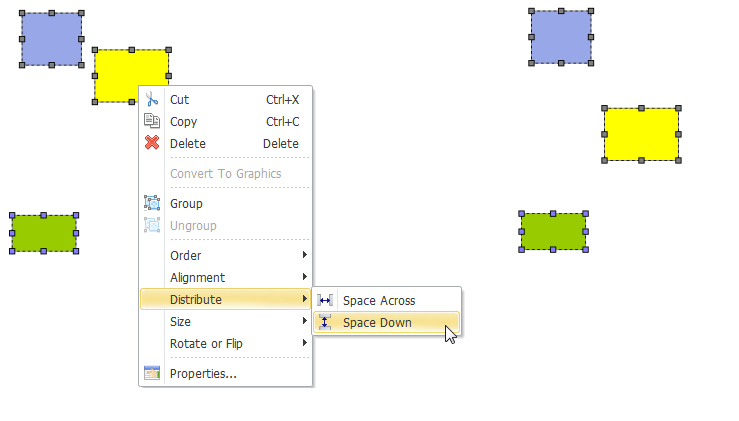Choose Distribute from the context menu
739x421 pixels.
pos(196,299)
